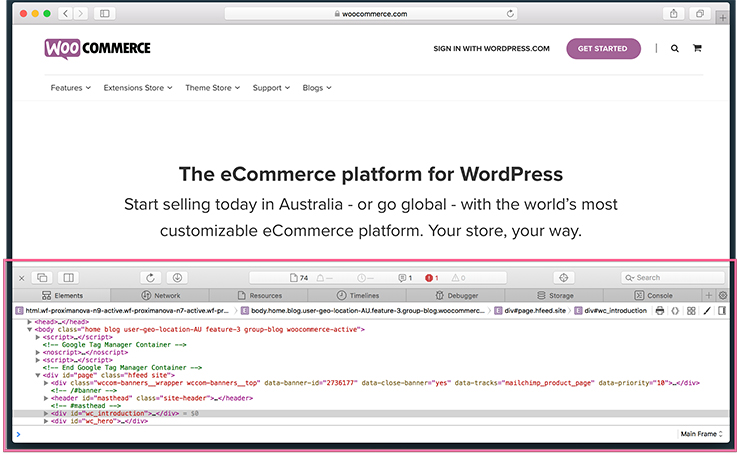Viewport: 740px width, 455px height.
Task: Open the shopping cart icon
Action: (697, 48)
